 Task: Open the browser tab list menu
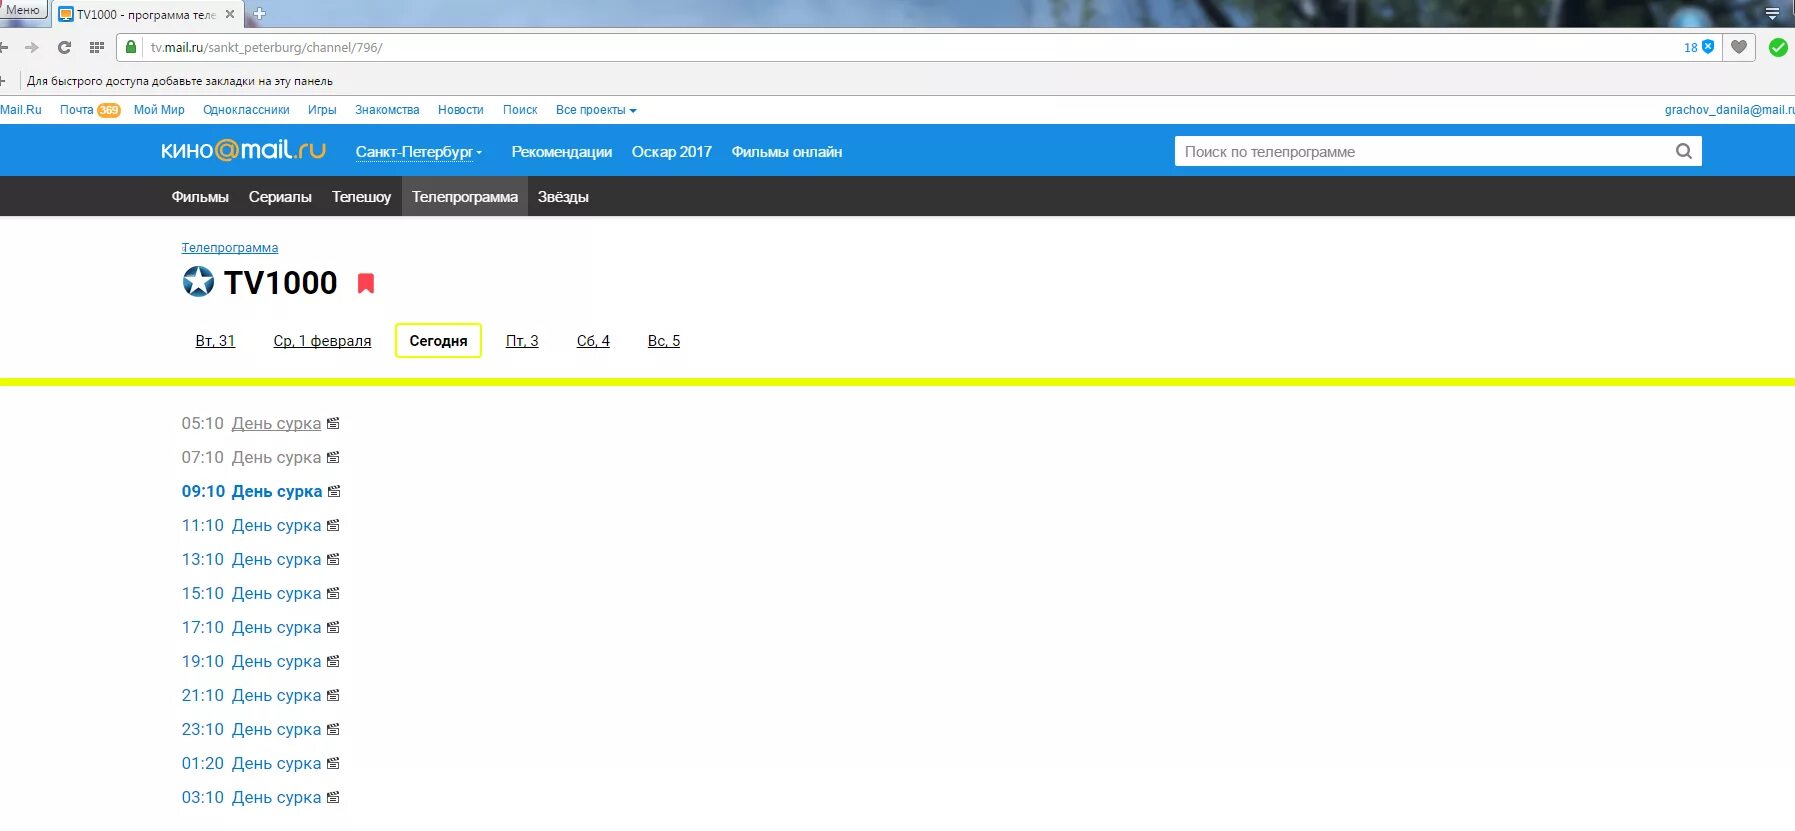pos(1772,13)
